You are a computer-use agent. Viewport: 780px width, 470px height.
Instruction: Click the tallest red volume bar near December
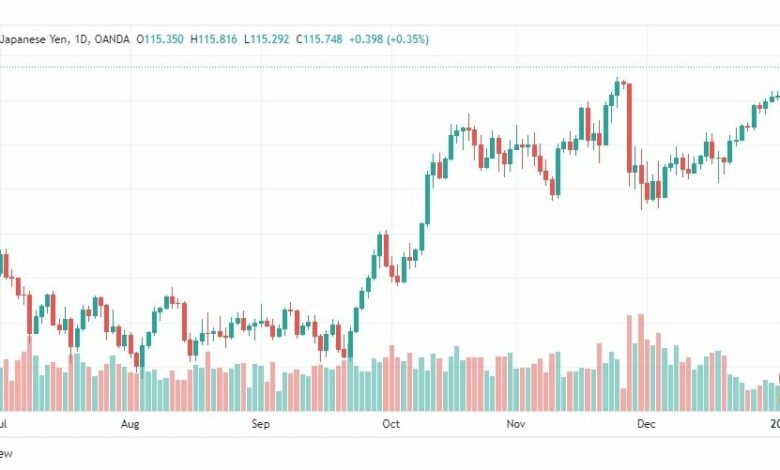(641, 362)
